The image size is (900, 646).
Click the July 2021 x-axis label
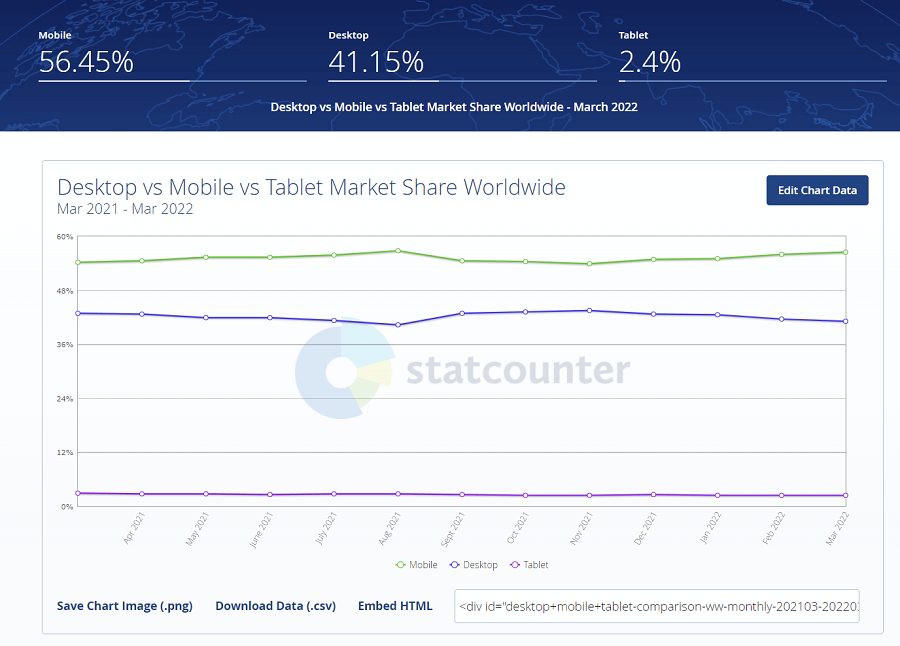(326, 529)
